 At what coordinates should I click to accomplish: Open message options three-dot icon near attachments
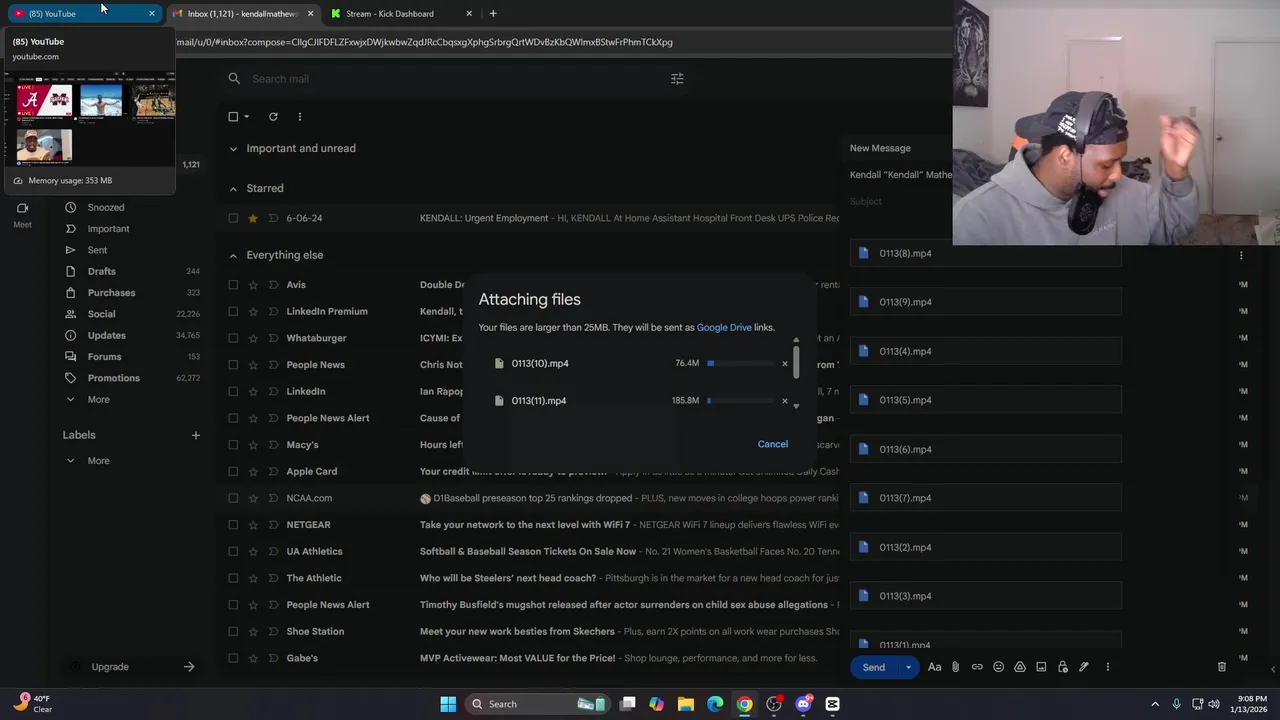pos(1241,255)
